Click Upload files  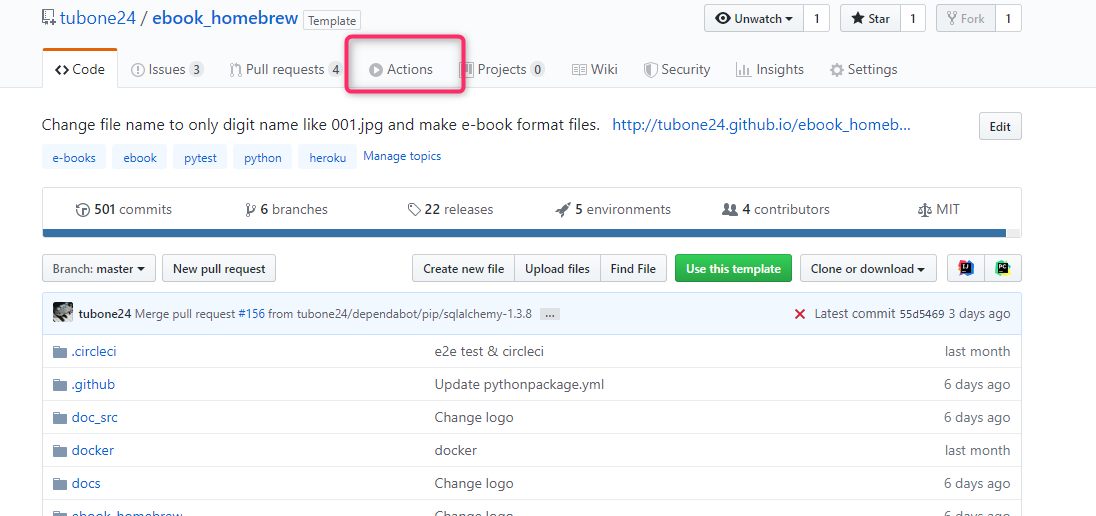558,268
